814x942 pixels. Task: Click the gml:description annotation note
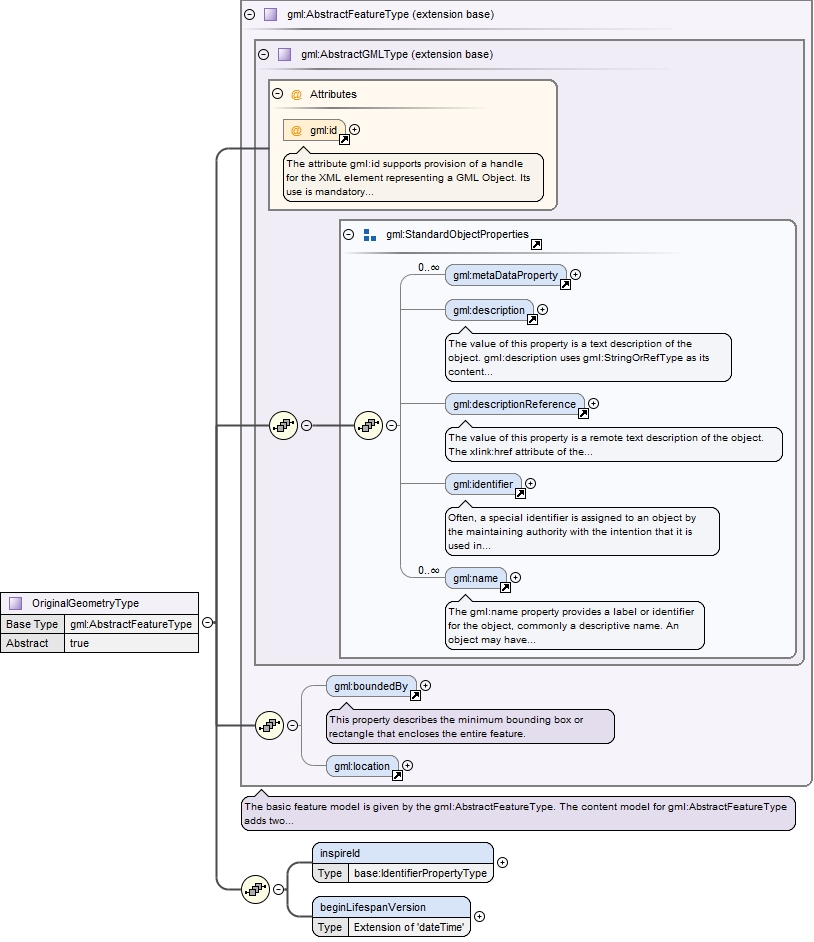click(x=588, y=357)
